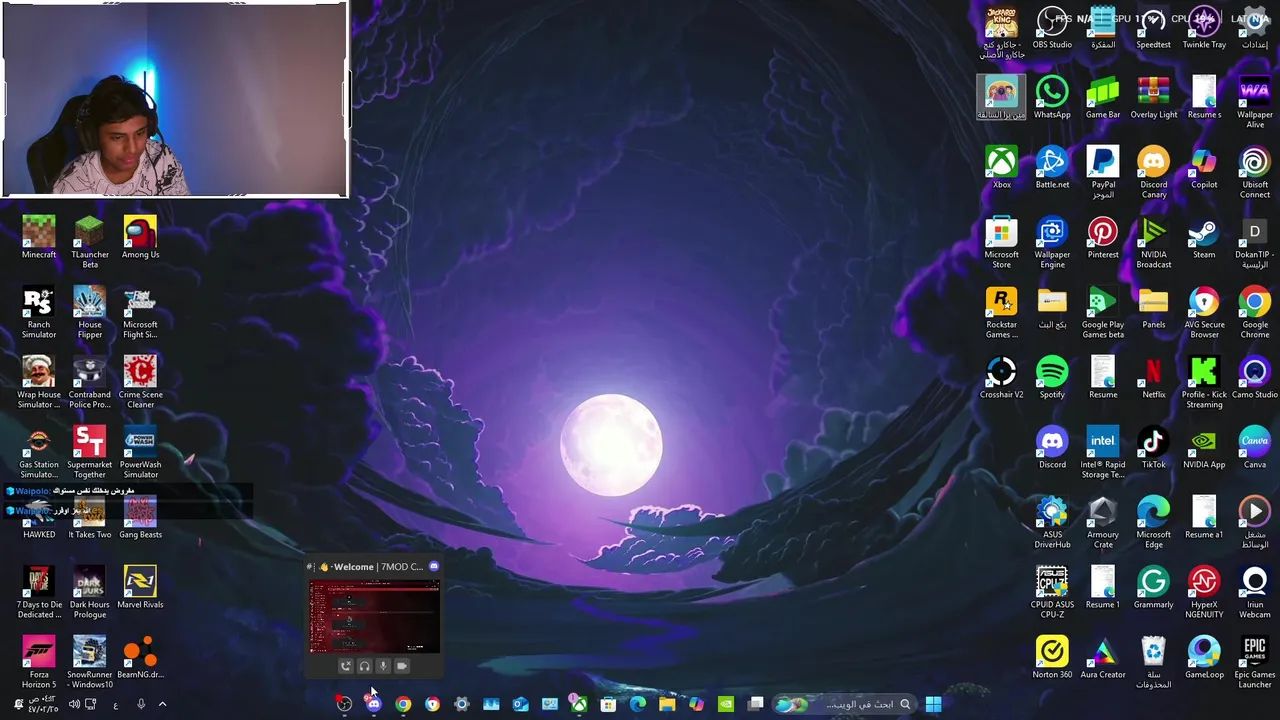The height and width of the screenshot is (720, 1280).
Task: Open the Windows Start button
Action: pos(933,704)
